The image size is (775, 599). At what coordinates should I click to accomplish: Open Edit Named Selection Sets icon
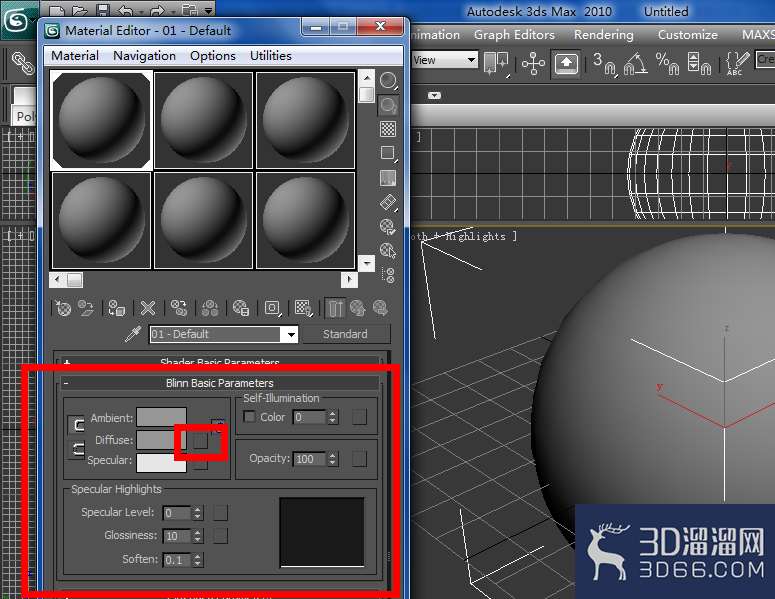tap(737, 64)
